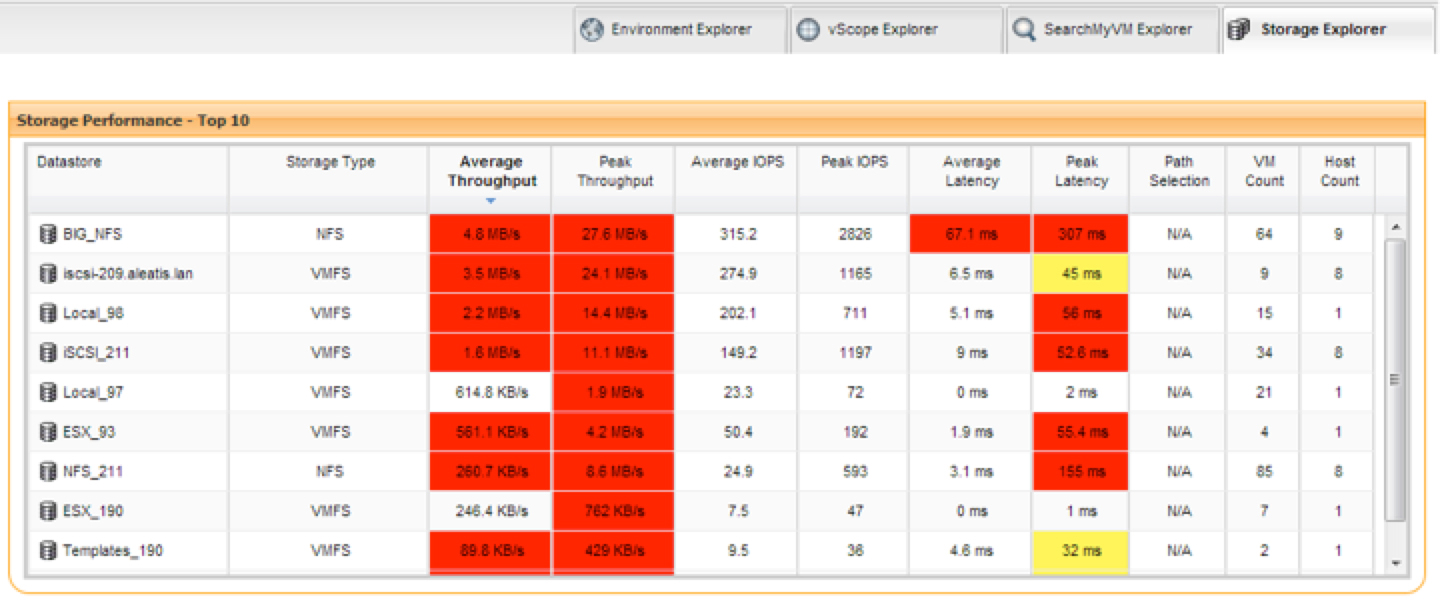Click the 1197 peak IOPS value
The image size is (1440, 608).
point(855,353)
